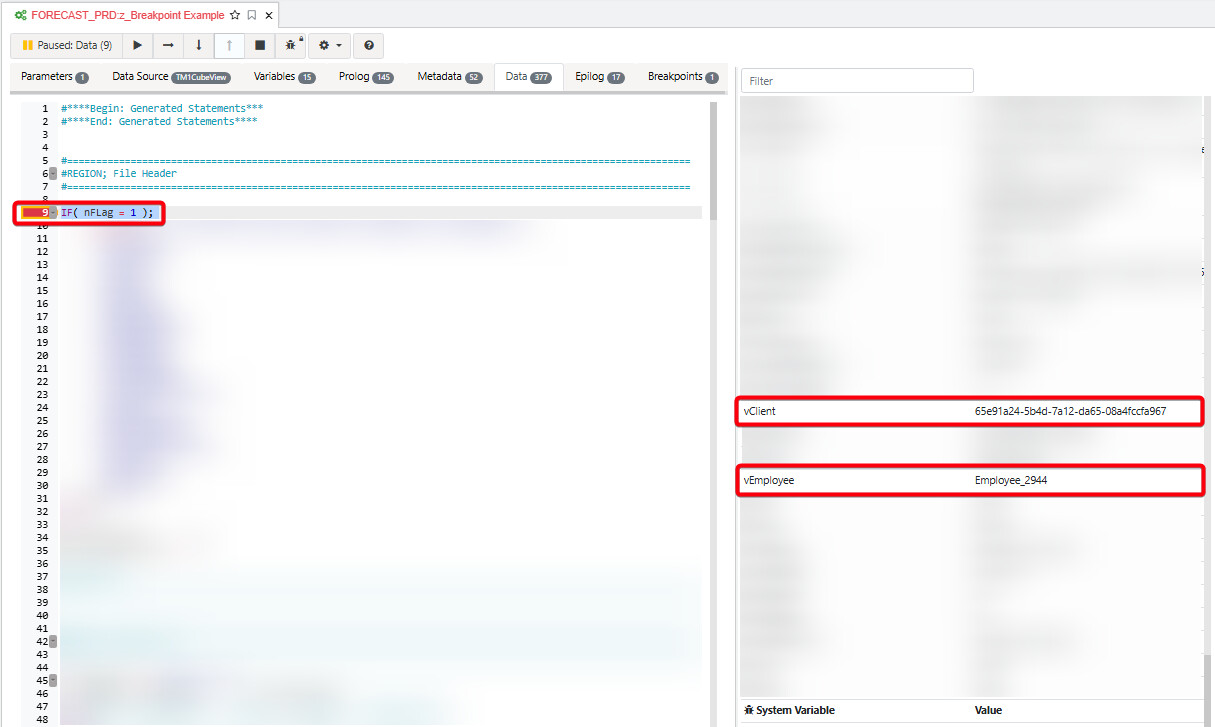Collapse the File Header region on line 6

tap(53, 174)
